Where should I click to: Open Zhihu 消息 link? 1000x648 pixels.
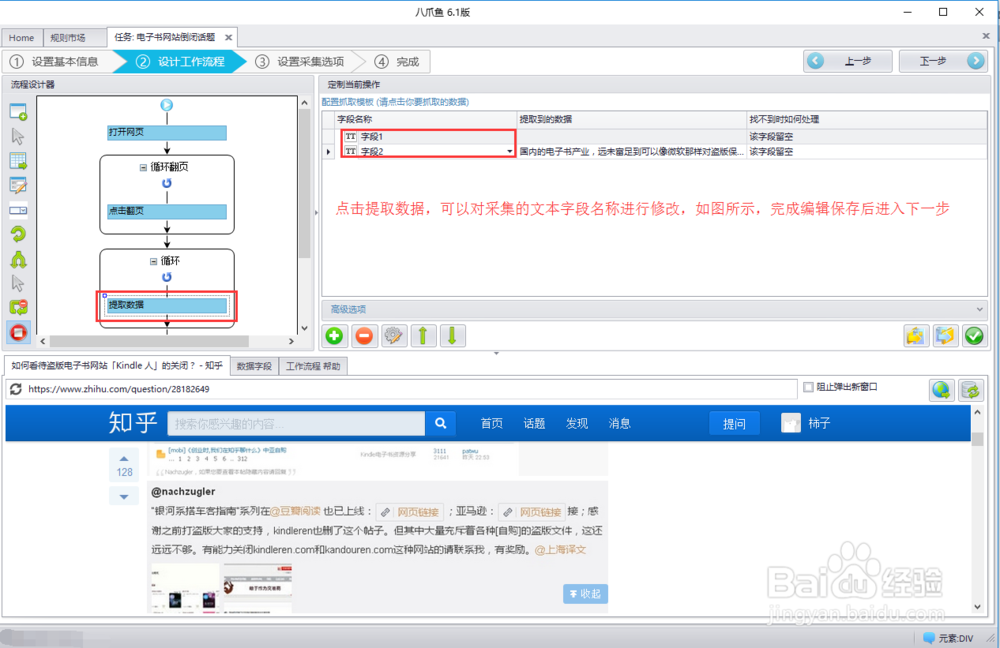(x=619, y=423)
